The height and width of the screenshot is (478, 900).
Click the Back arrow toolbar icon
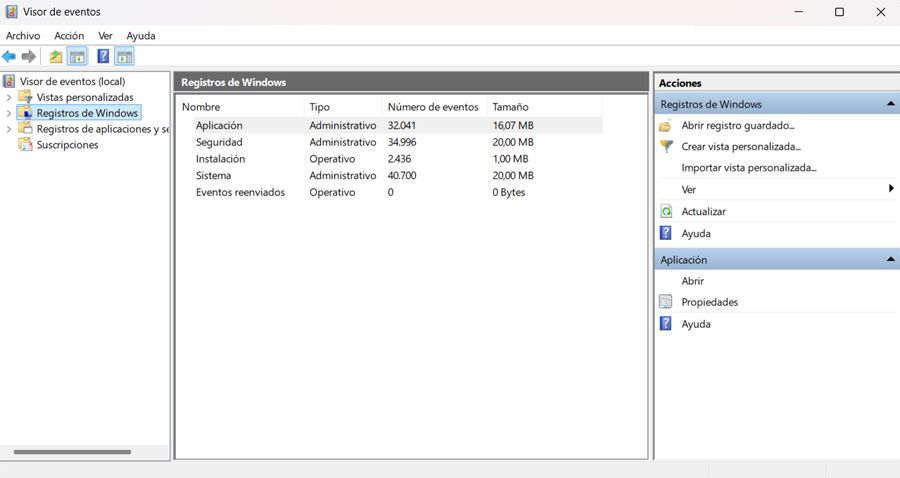click(9, 56)
